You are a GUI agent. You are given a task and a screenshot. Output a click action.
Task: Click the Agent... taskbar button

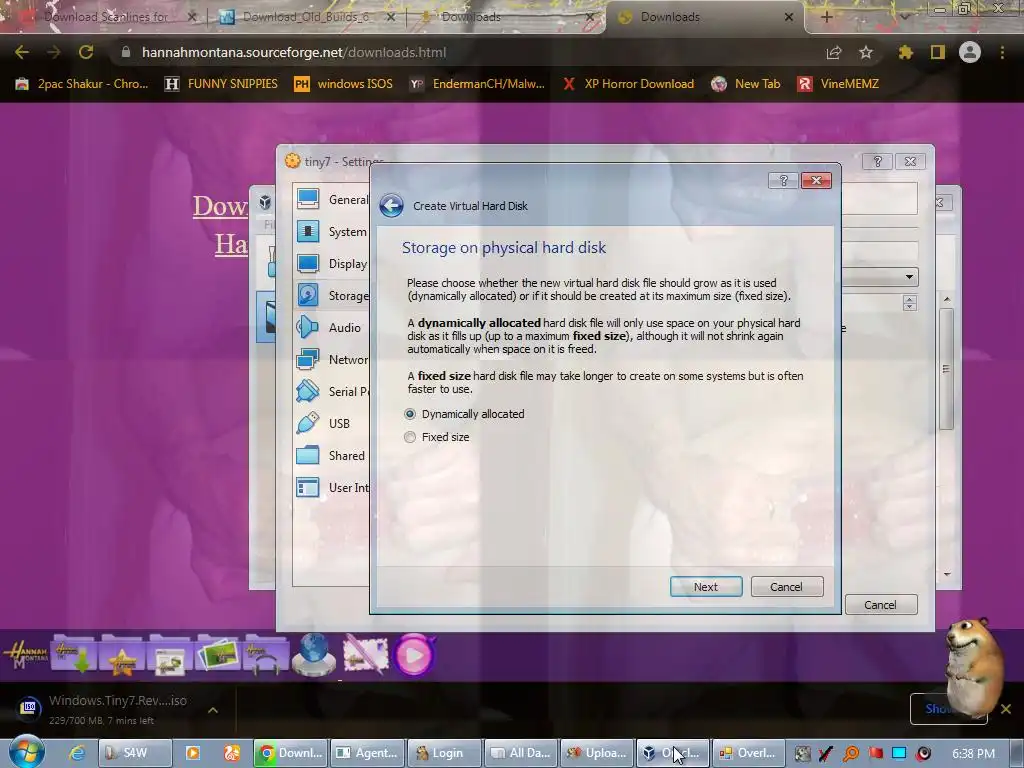click(x=367, y=753)
